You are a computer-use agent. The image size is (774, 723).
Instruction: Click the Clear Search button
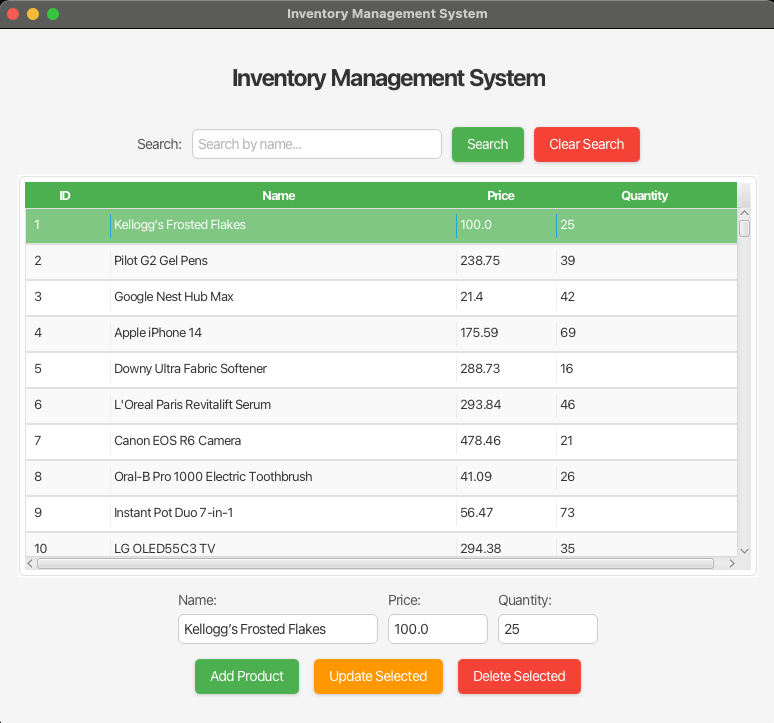tap(586, 144)
